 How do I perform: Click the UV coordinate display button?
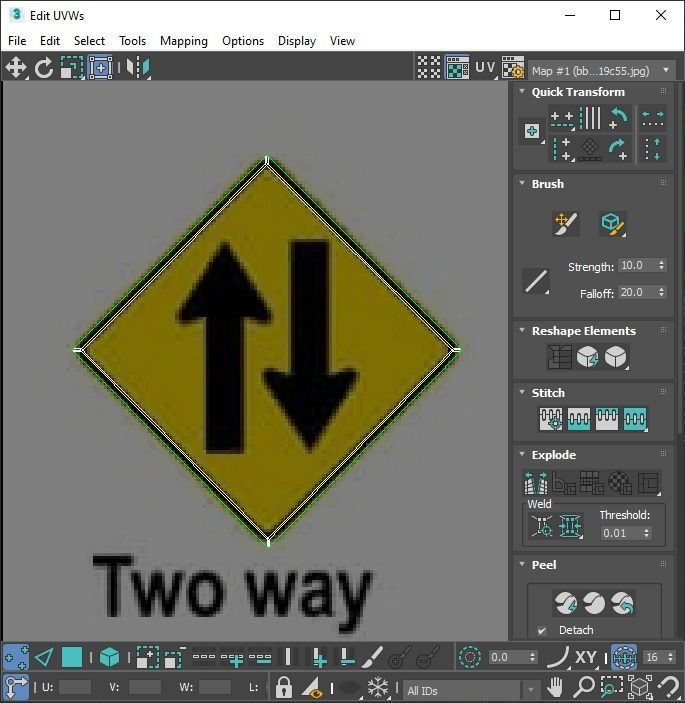[486, 68]
